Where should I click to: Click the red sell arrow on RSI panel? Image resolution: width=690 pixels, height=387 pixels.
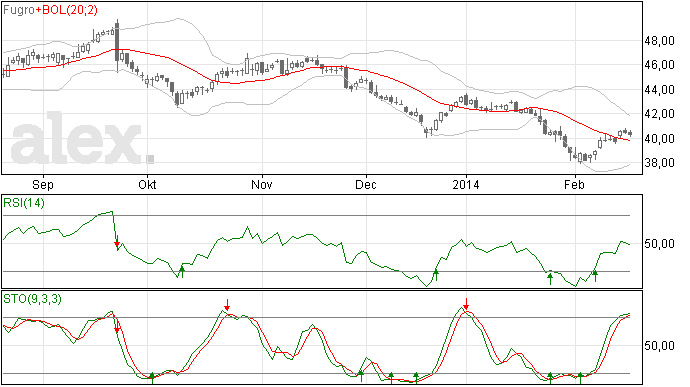[x=117, y=241]
